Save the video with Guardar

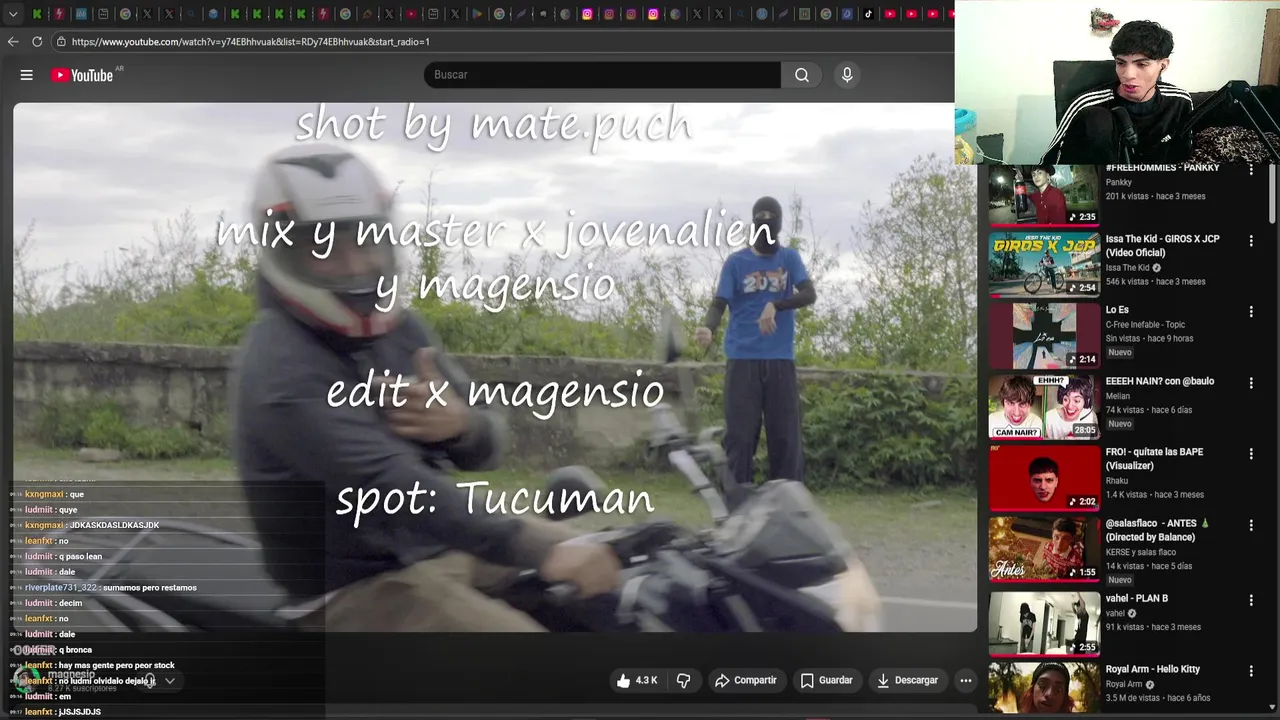(x=826, y=680)
